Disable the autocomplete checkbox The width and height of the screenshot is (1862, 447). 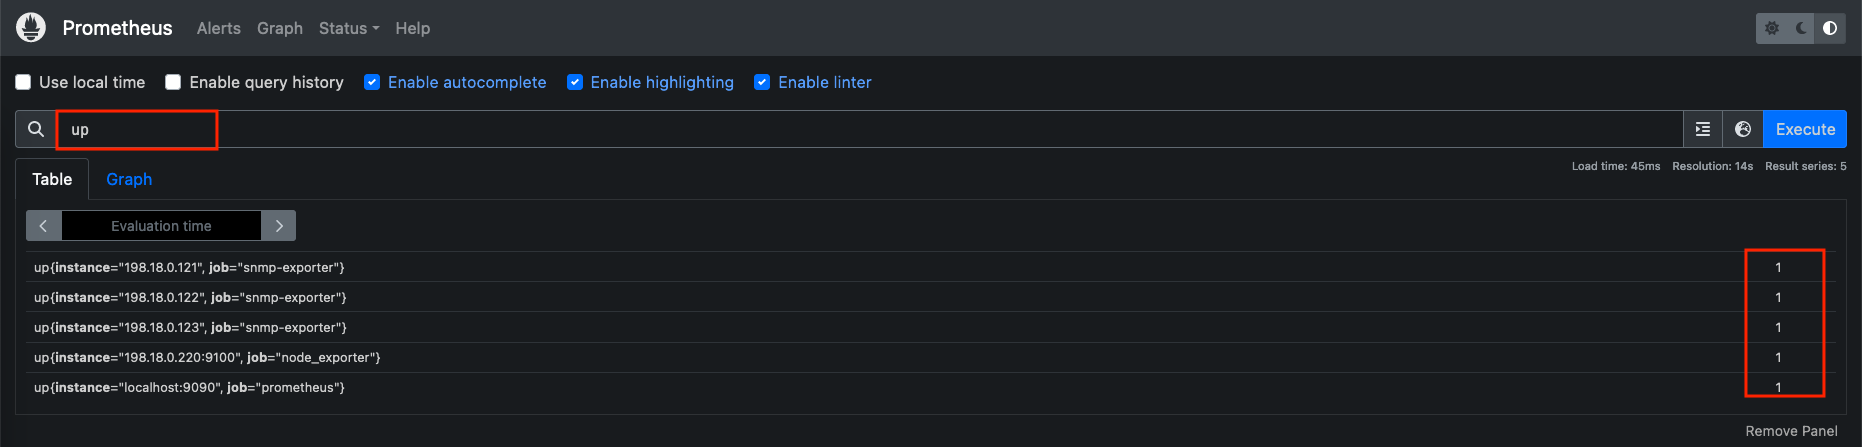tap(372, 82)
